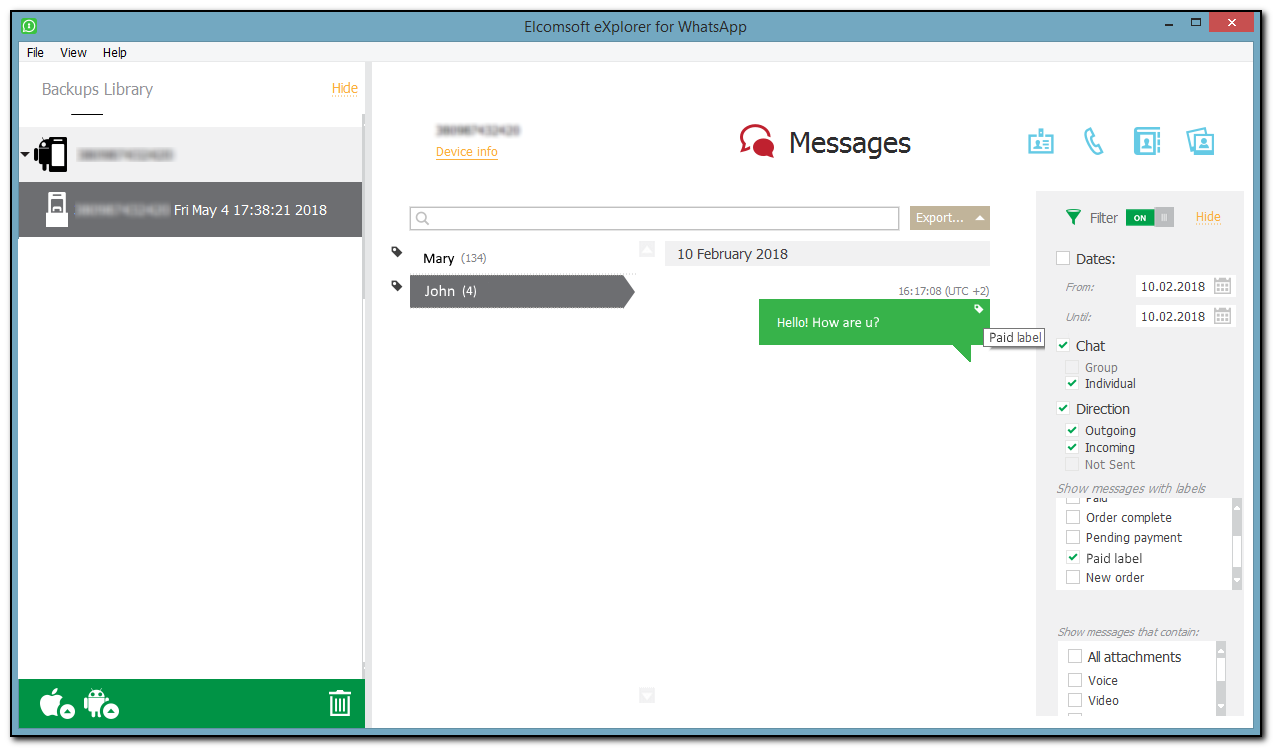Open the Calls phone icon
This screenshot has height=748, width=1273.
click(x=1093, y=142)
